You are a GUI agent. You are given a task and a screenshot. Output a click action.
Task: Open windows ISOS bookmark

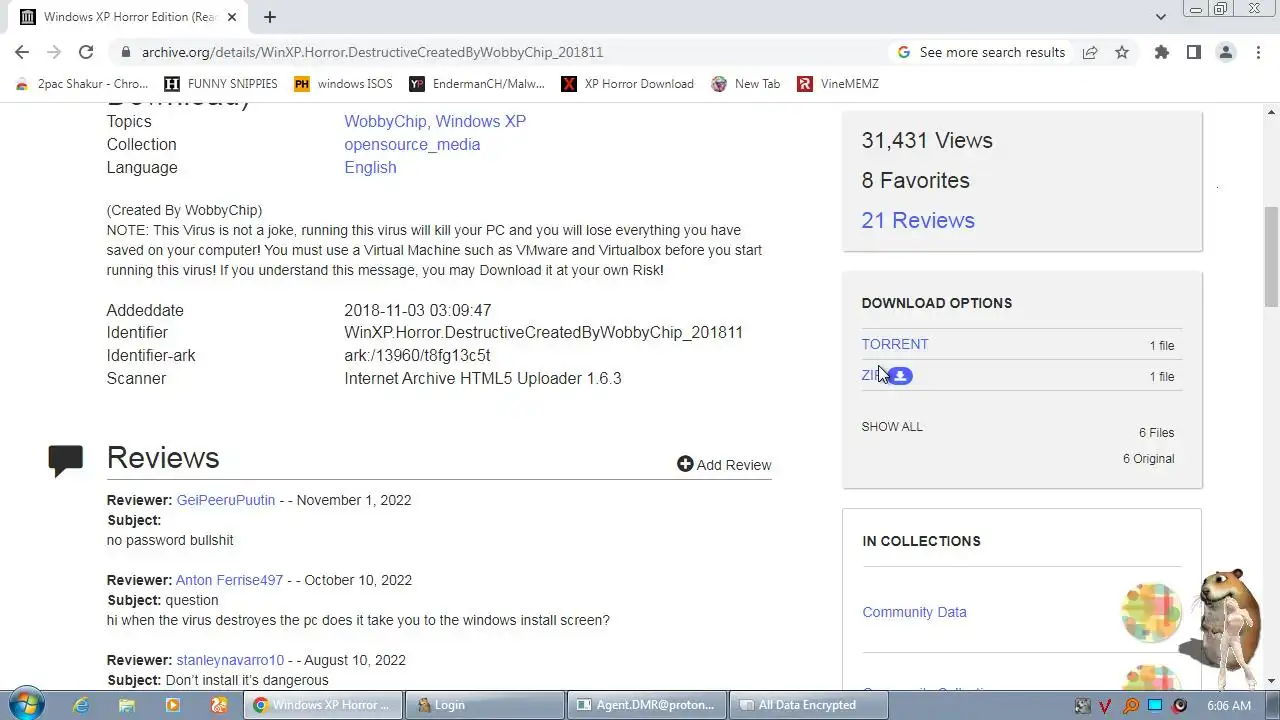(x=343, y=84)
